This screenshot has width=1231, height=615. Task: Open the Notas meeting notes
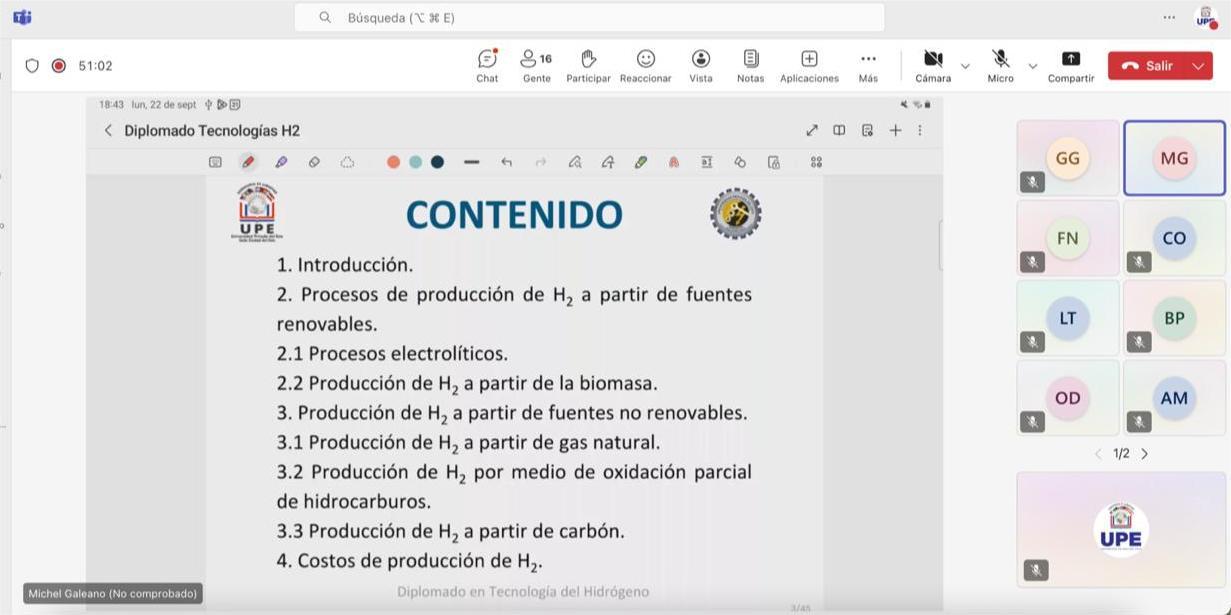pos(750,65)
